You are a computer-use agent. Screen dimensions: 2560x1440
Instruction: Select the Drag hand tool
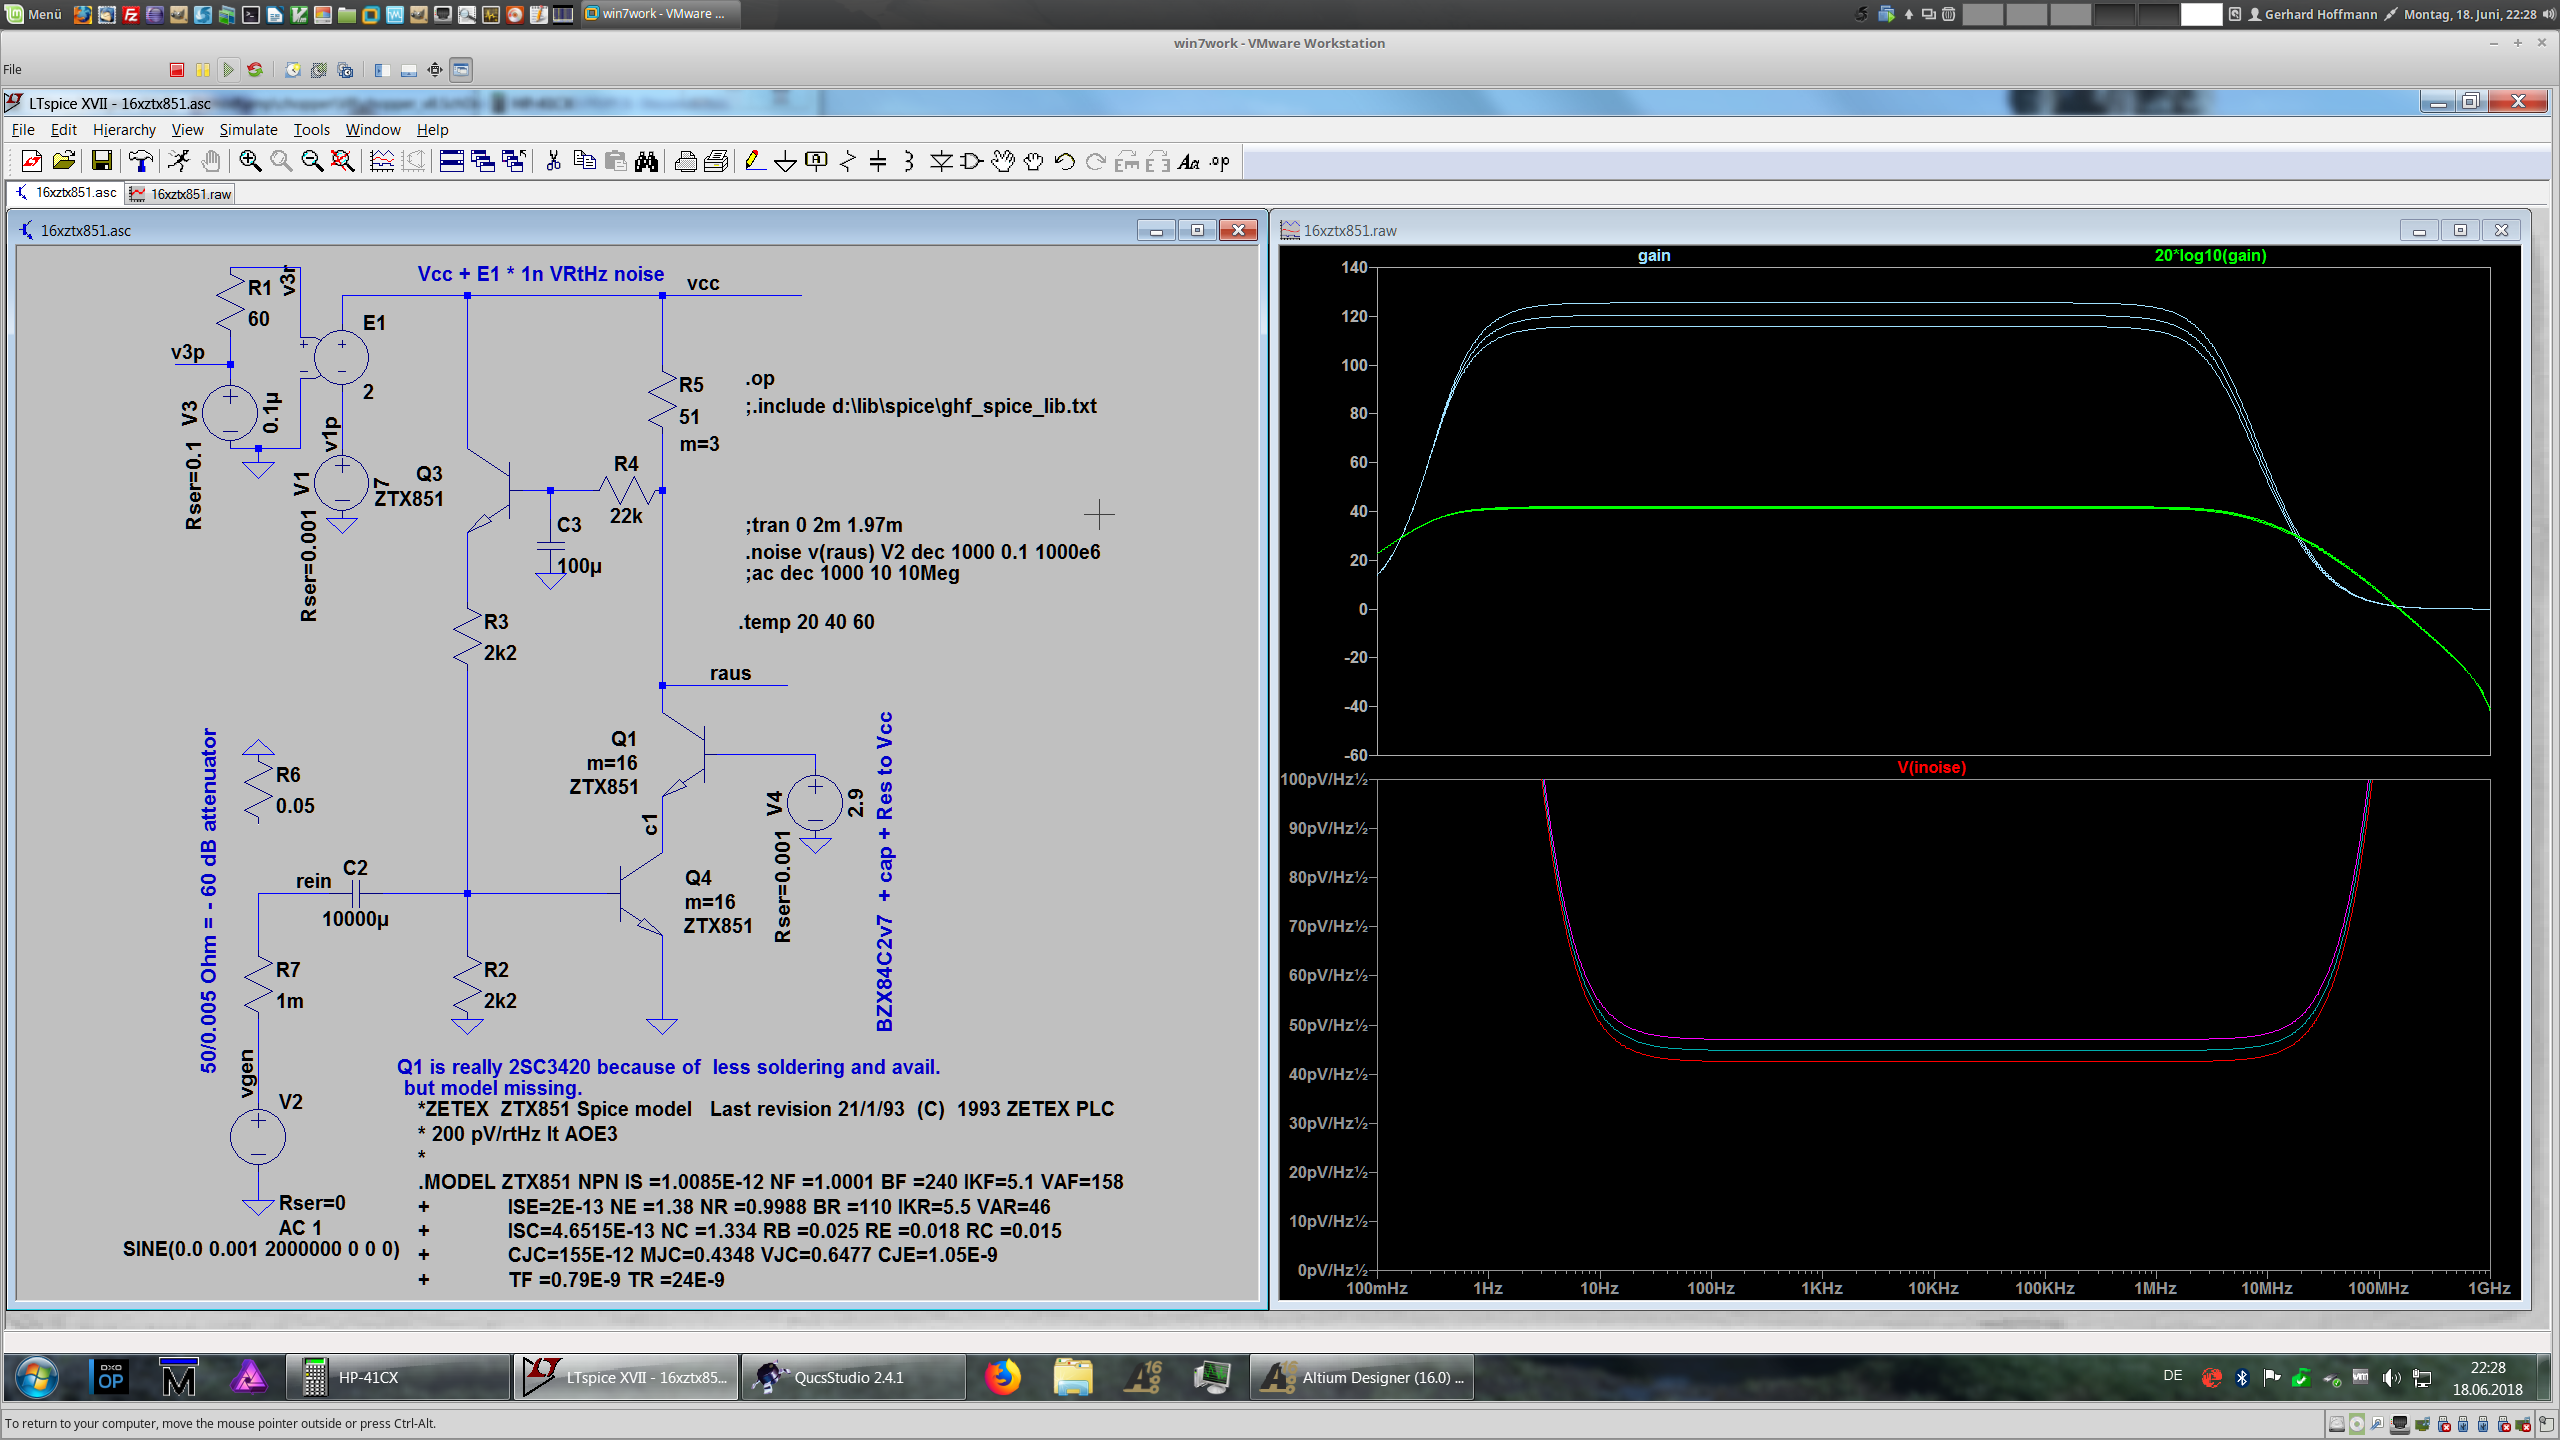coord(1033,161)
